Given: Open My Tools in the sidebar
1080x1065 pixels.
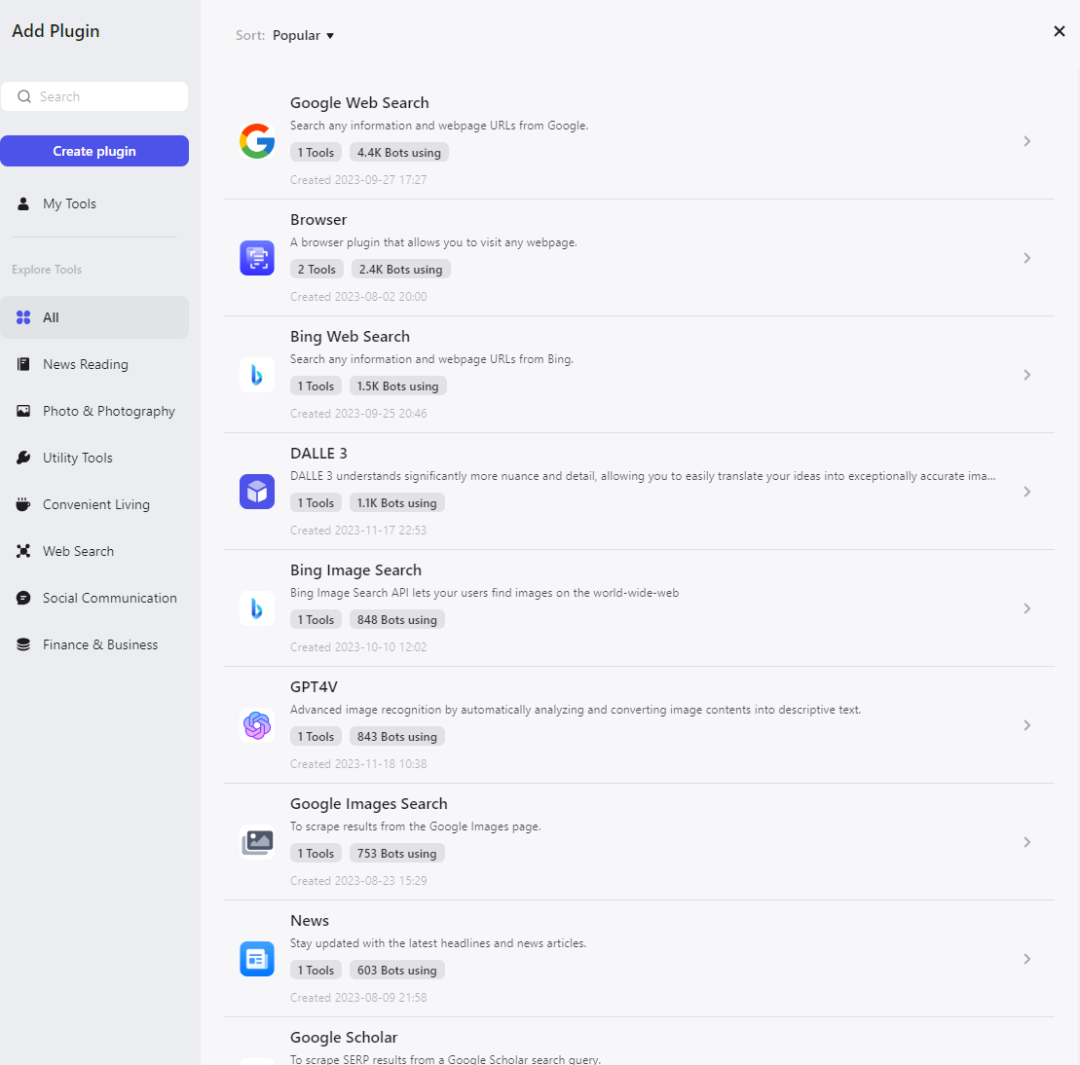Looking at the screenshot, I should click(x=69, y=204).
